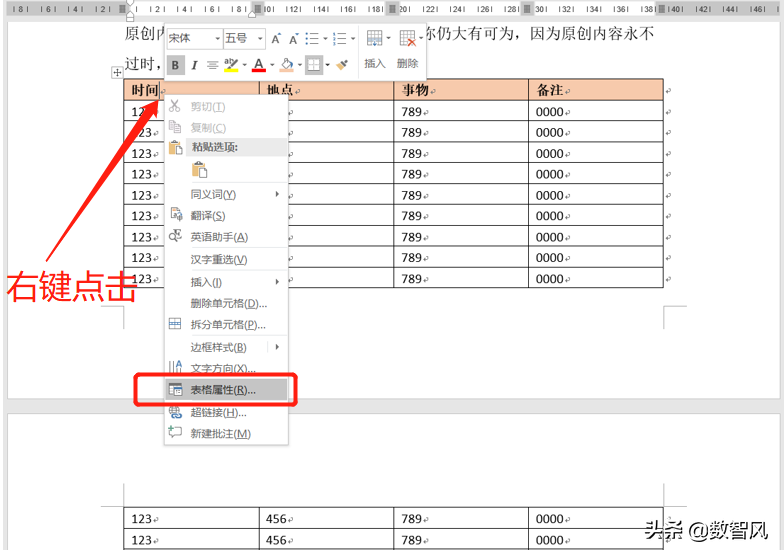
Task: Choose 拆分单元格(P)... menu entry
Action: point(226,325)
